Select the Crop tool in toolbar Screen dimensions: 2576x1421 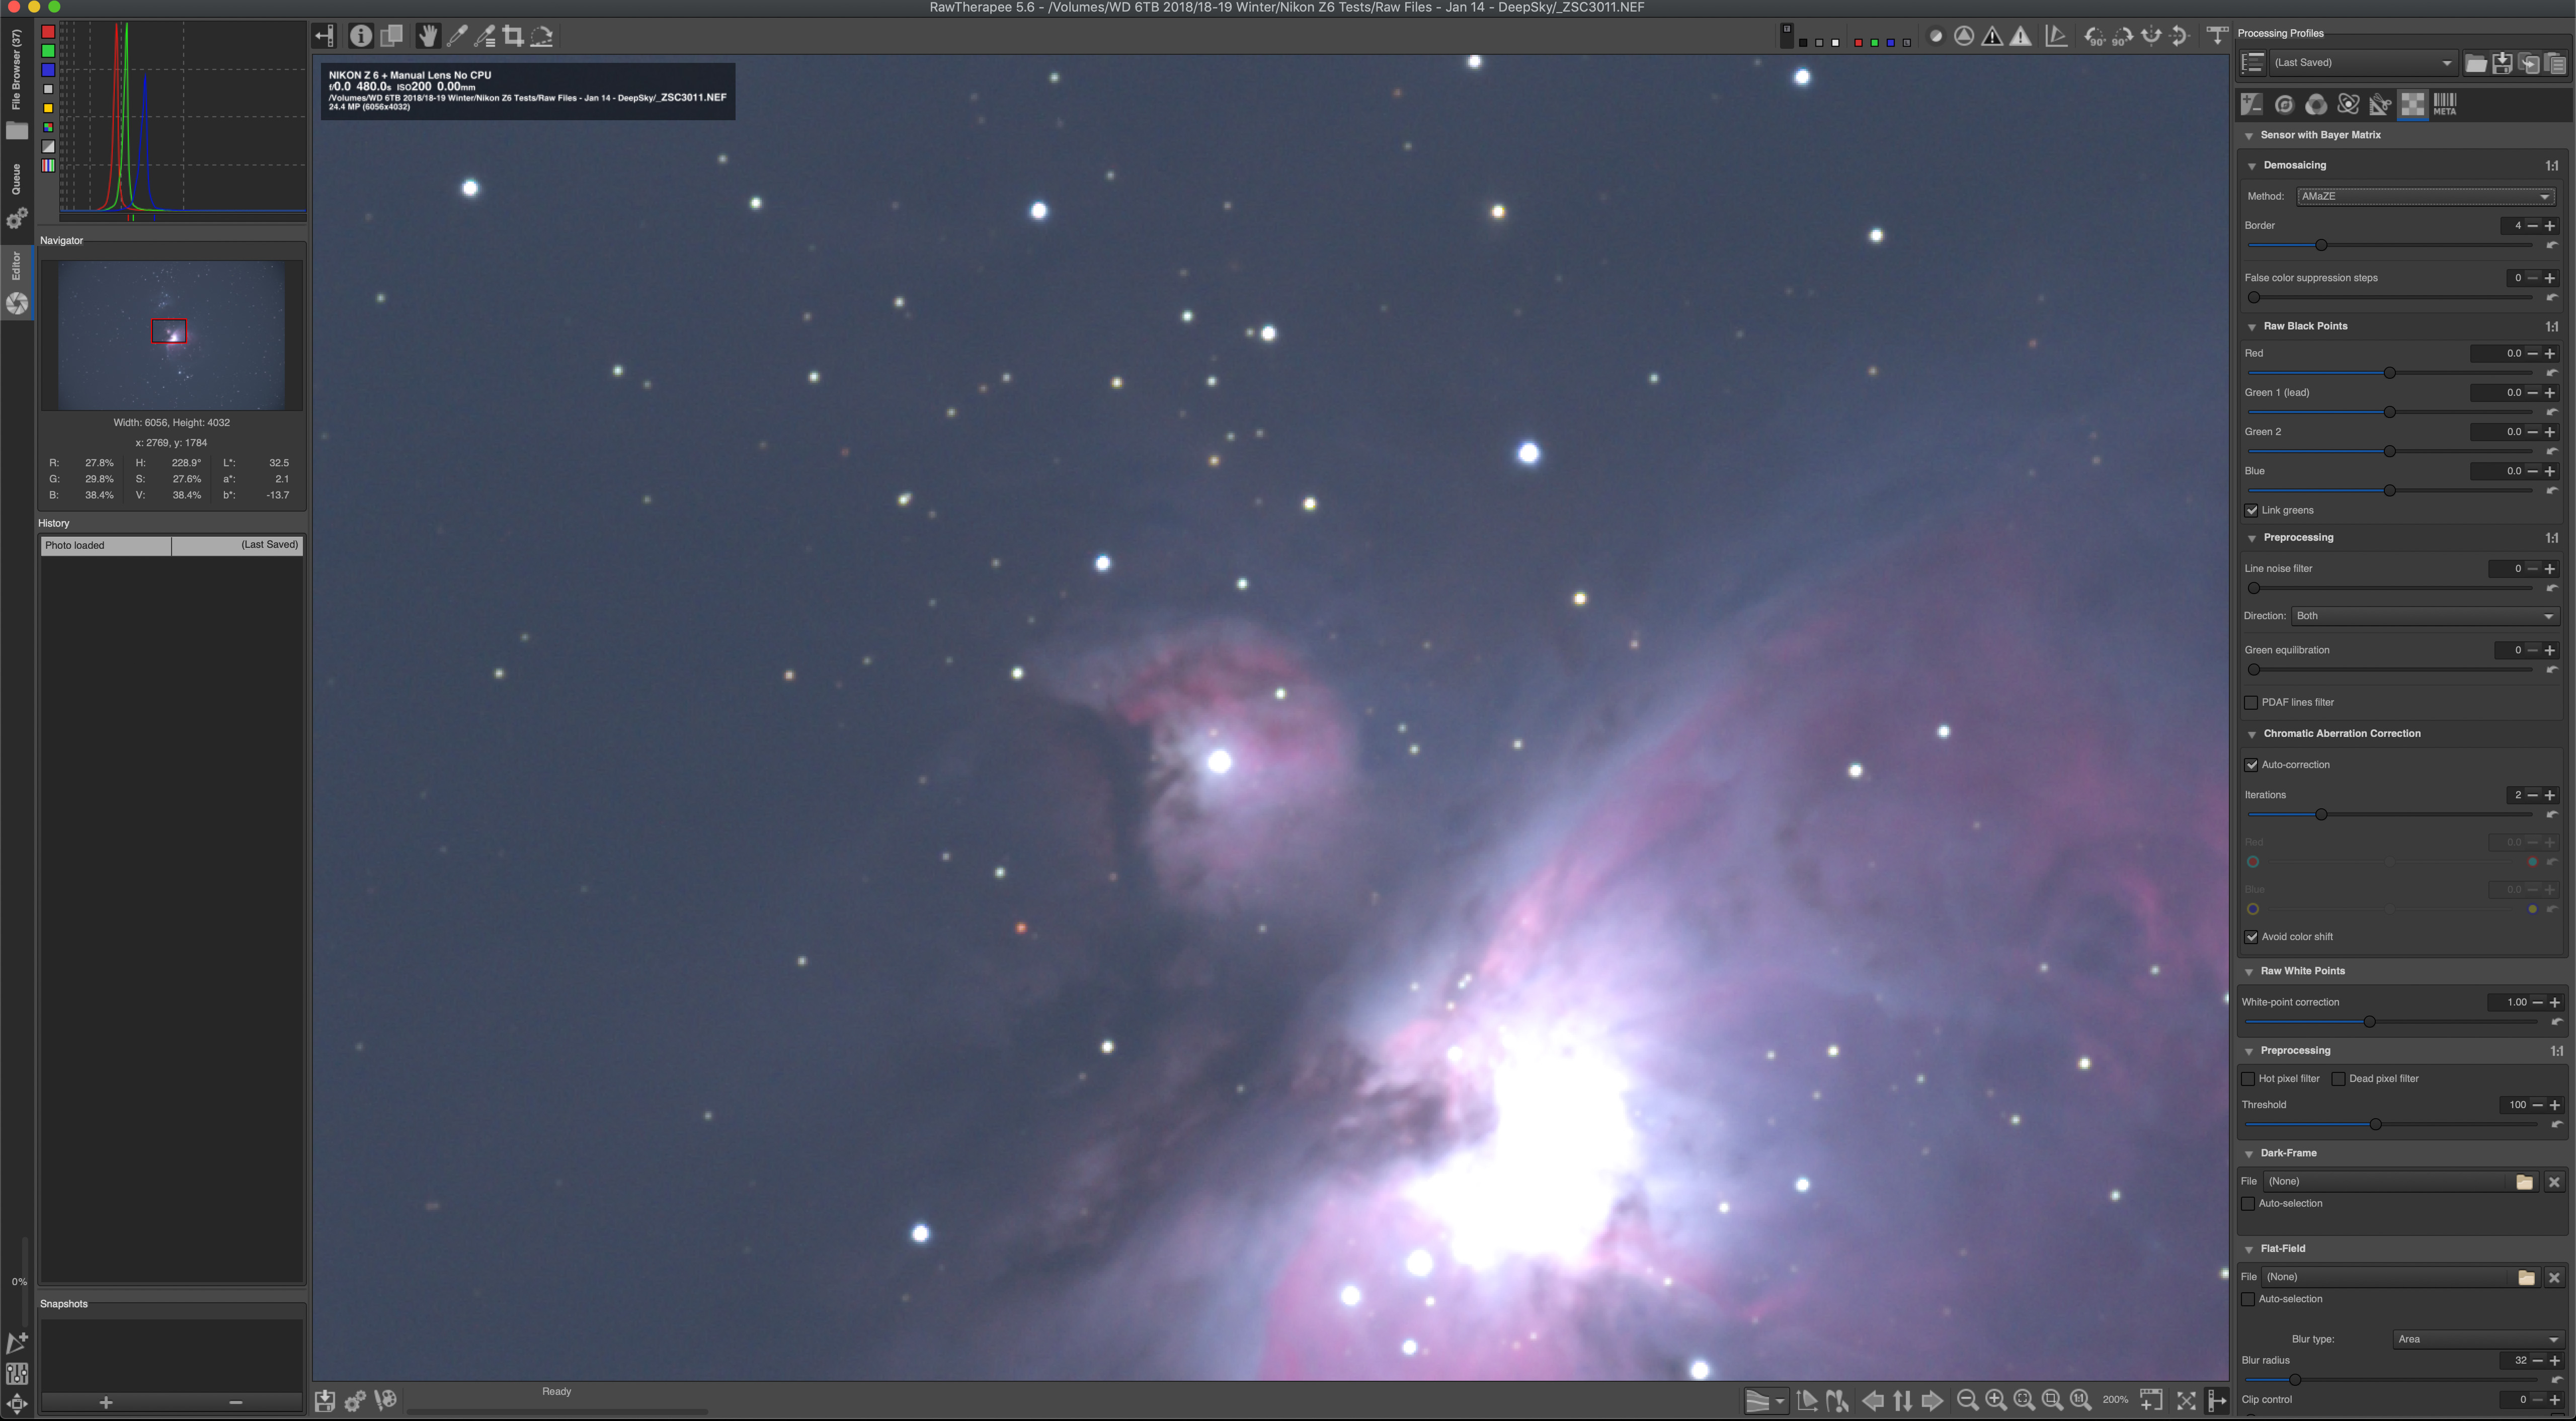[513, 37]
